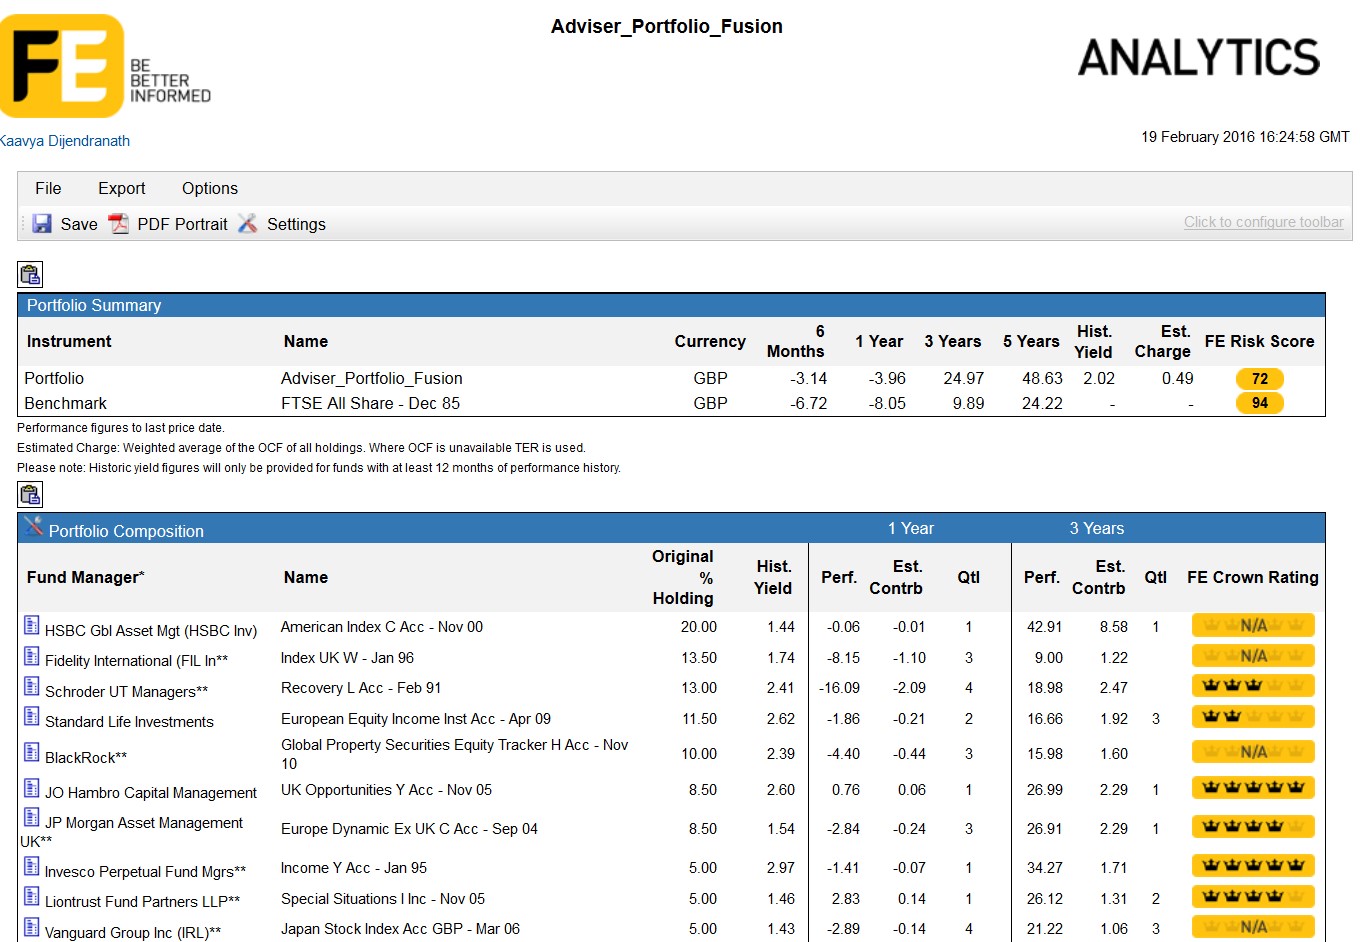The height and width of the screenshot is (942, 1360).
Task: Click crown rating for Special Situations I Inc
Action: click(x=1253, y=897)
